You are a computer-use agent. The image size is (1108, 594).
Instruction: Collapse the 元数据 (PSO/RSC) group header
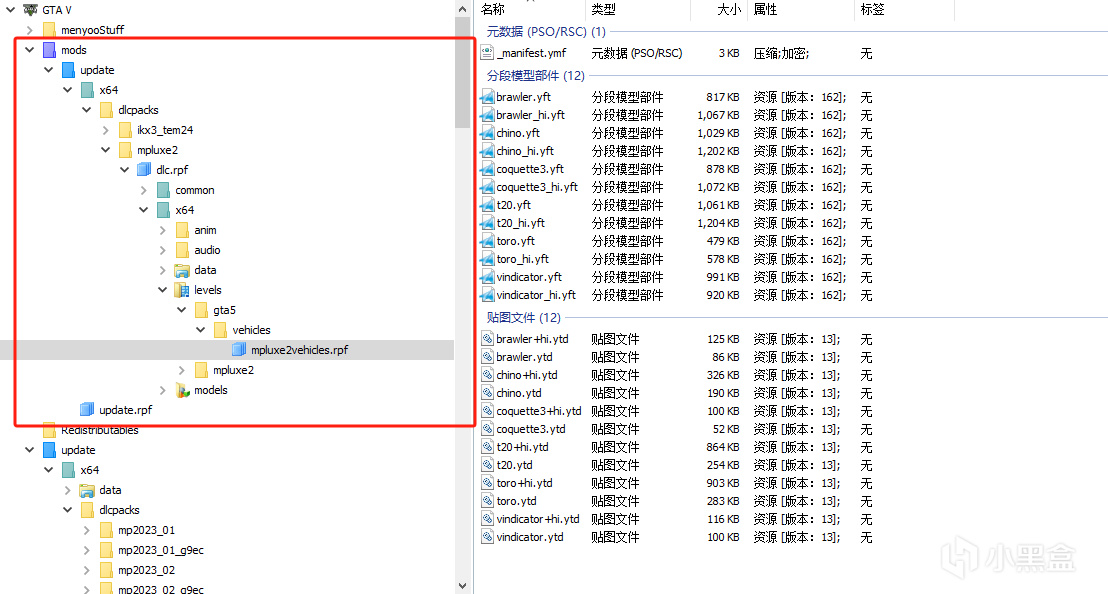546,32
